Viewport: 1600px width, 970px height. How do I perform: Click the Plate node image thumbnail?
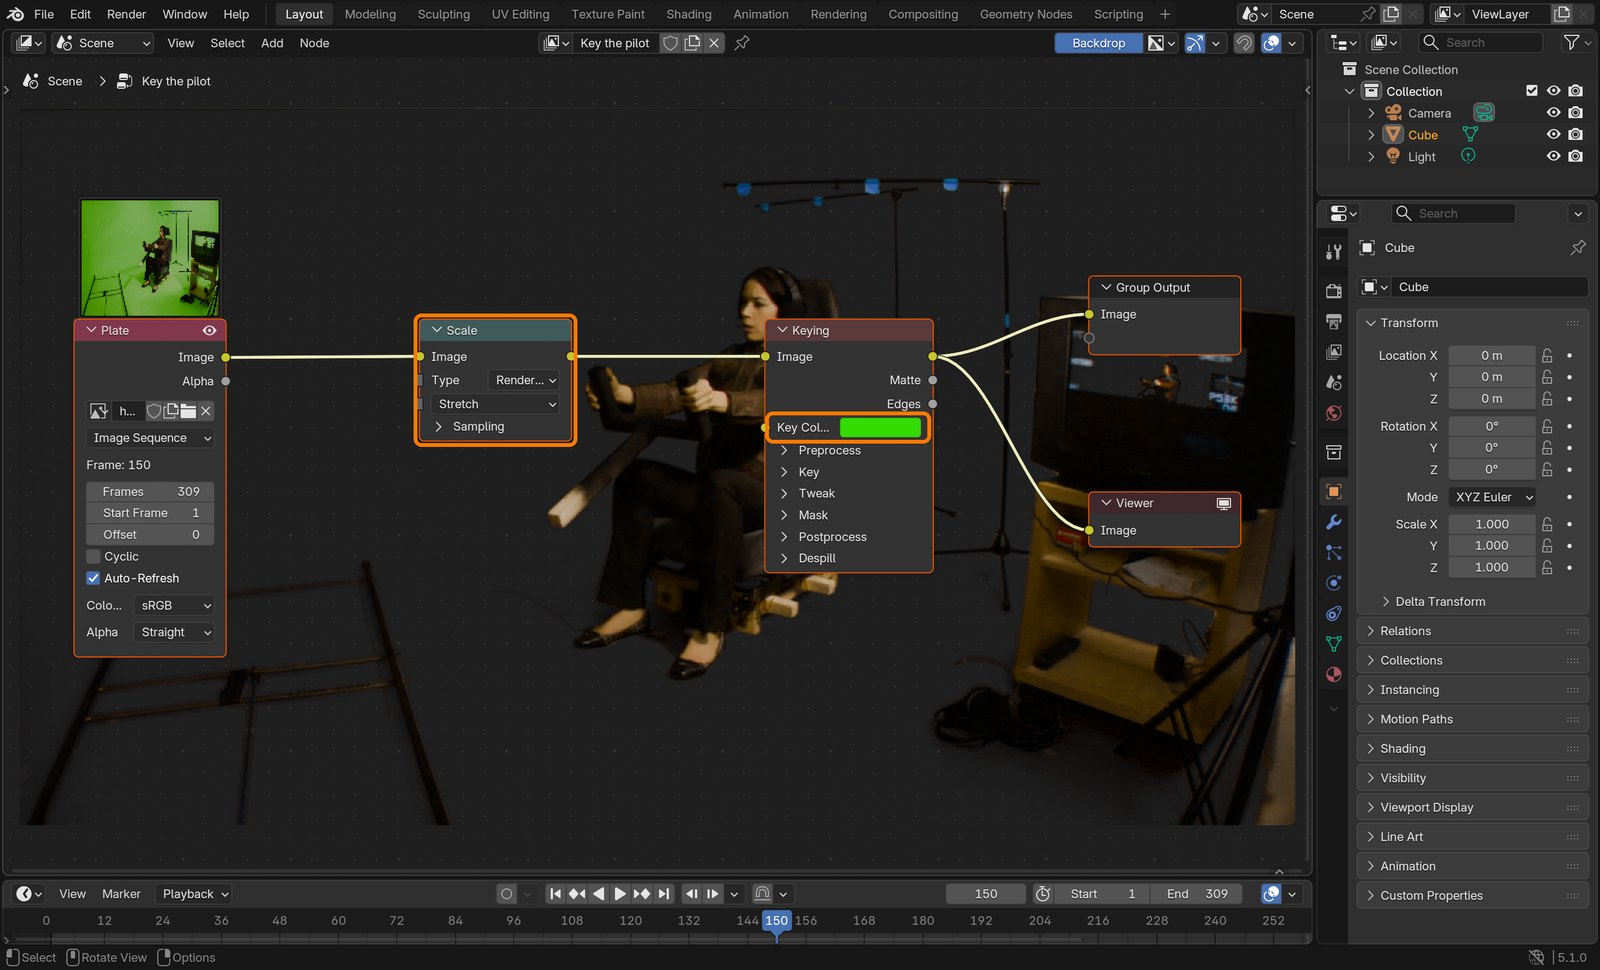click(x=150, y=258)
